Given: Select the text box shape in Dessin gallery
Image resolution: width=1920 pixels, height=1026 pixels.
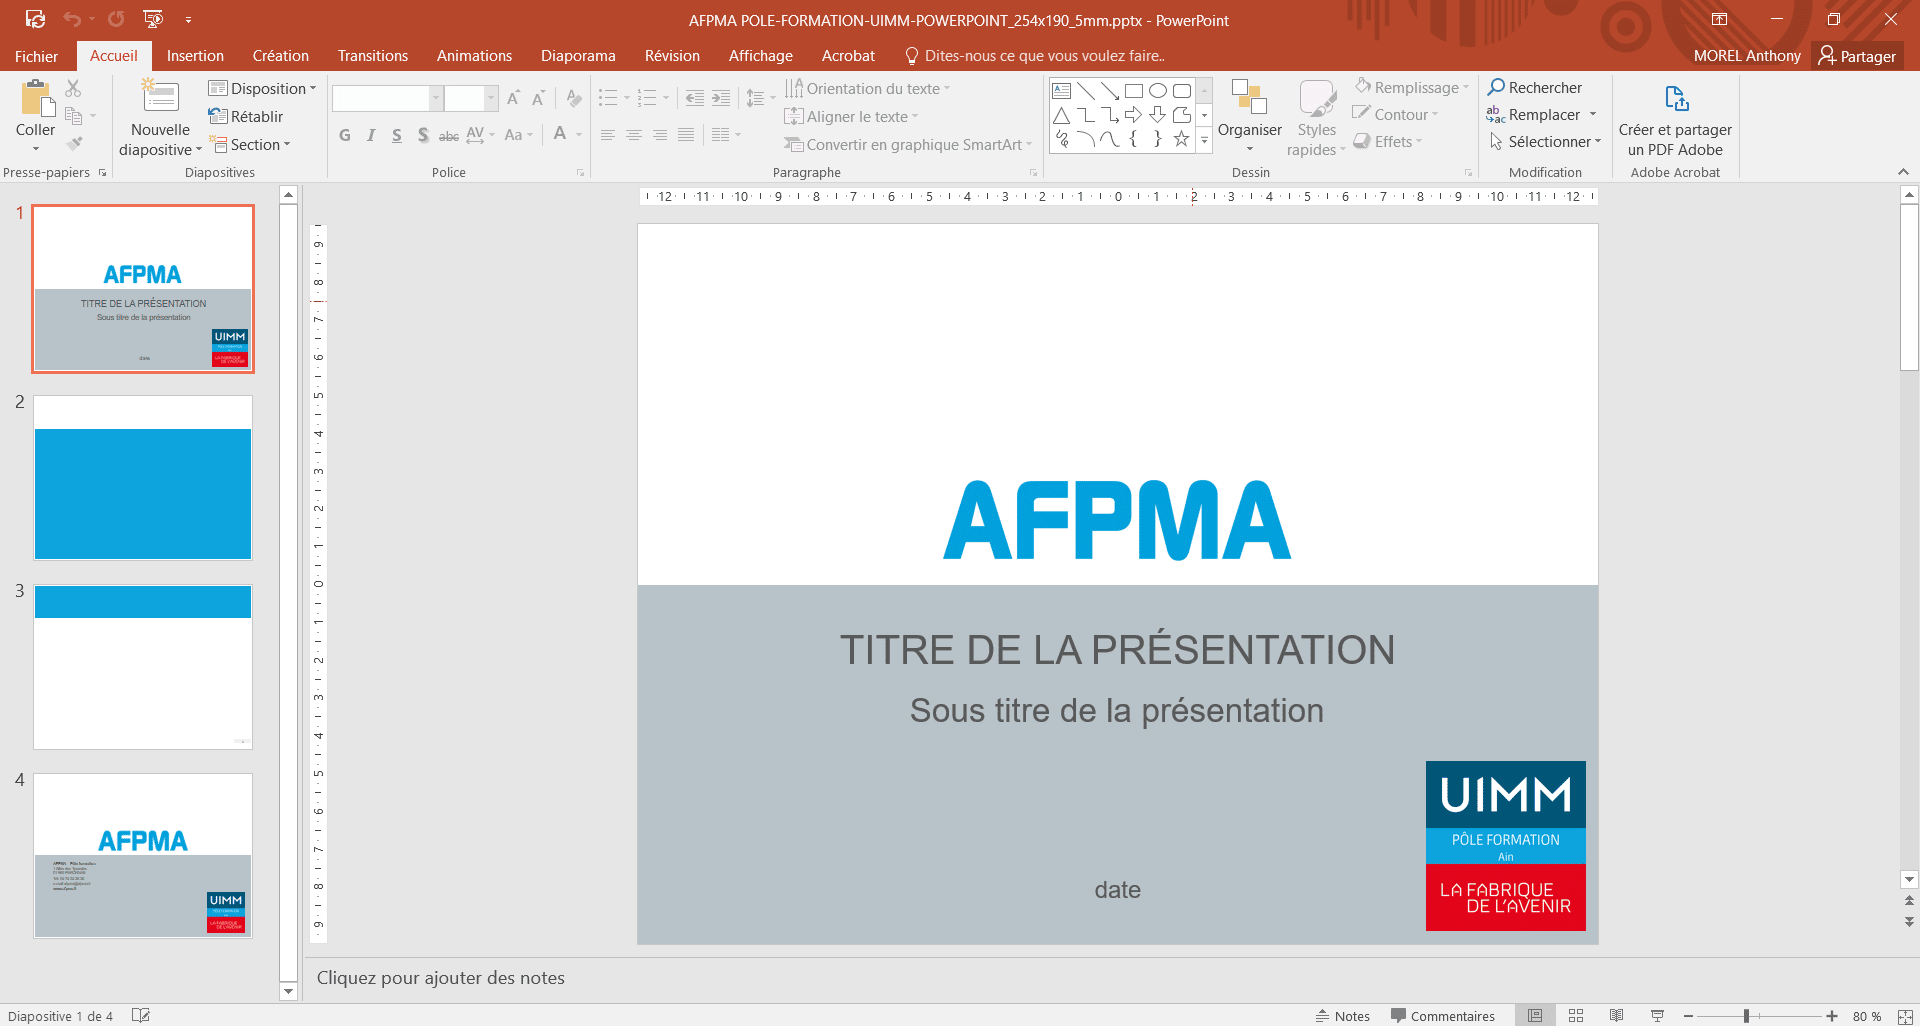Looking at the screenshot, I should click(1062, 90).
